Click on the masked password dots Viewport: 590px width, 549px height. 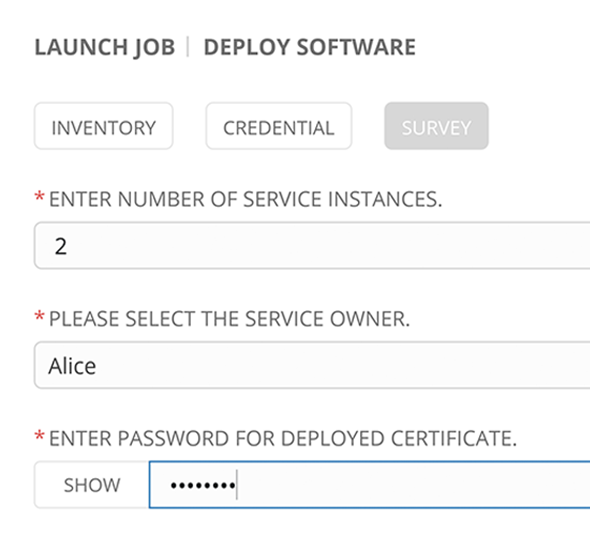203,485
